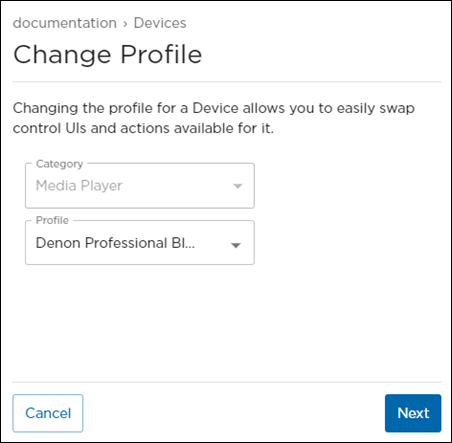This screenshot has width=452, height=443.
Task: Click the Profile dropdown arrow icon
Action: (236, 245)
